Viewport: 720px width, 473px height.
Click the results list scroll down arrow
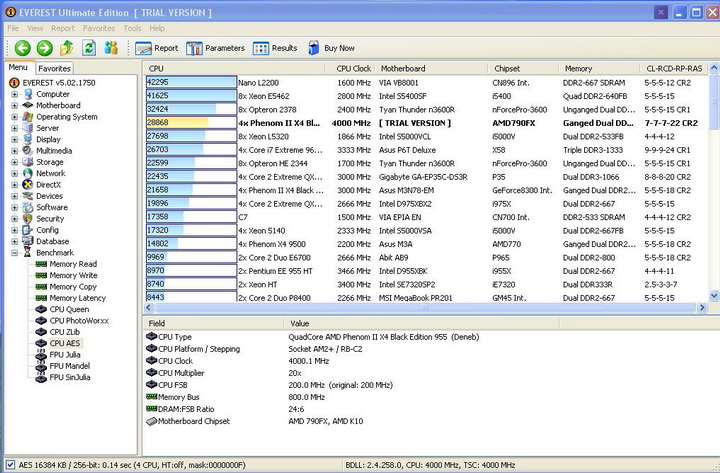point(714,296)
